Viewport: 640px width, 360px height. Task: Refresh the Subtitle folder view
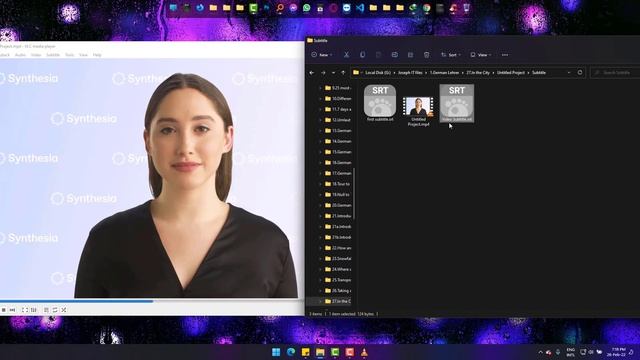point(580,73)
